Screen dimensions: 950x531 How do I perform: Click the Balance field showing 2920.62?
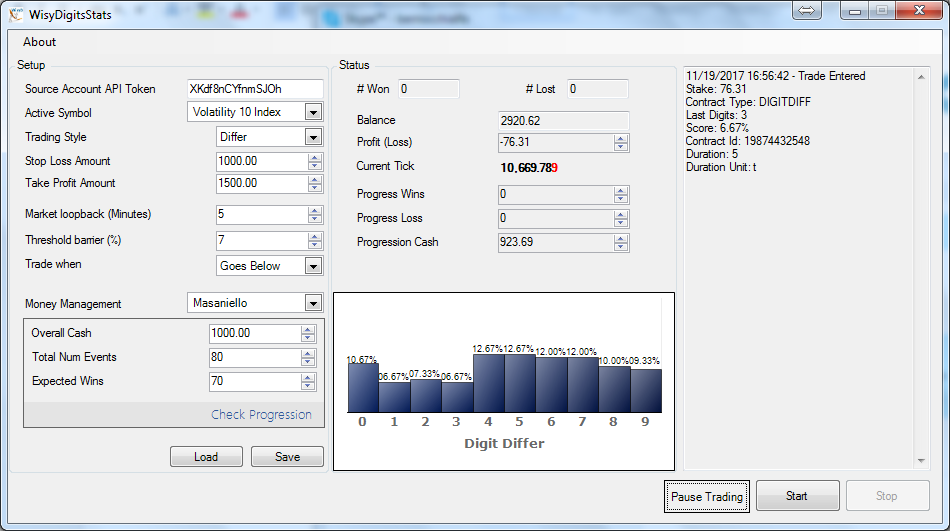[x=563, y=121]
